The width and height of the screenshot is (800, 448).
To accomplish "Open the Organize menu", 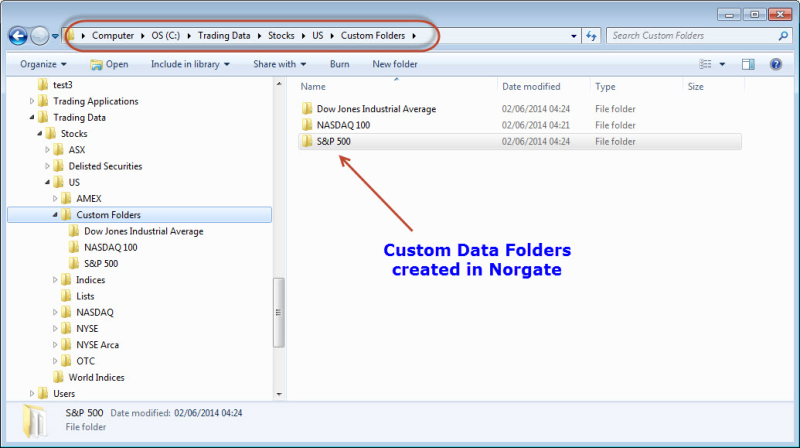I will coord(43,64).
